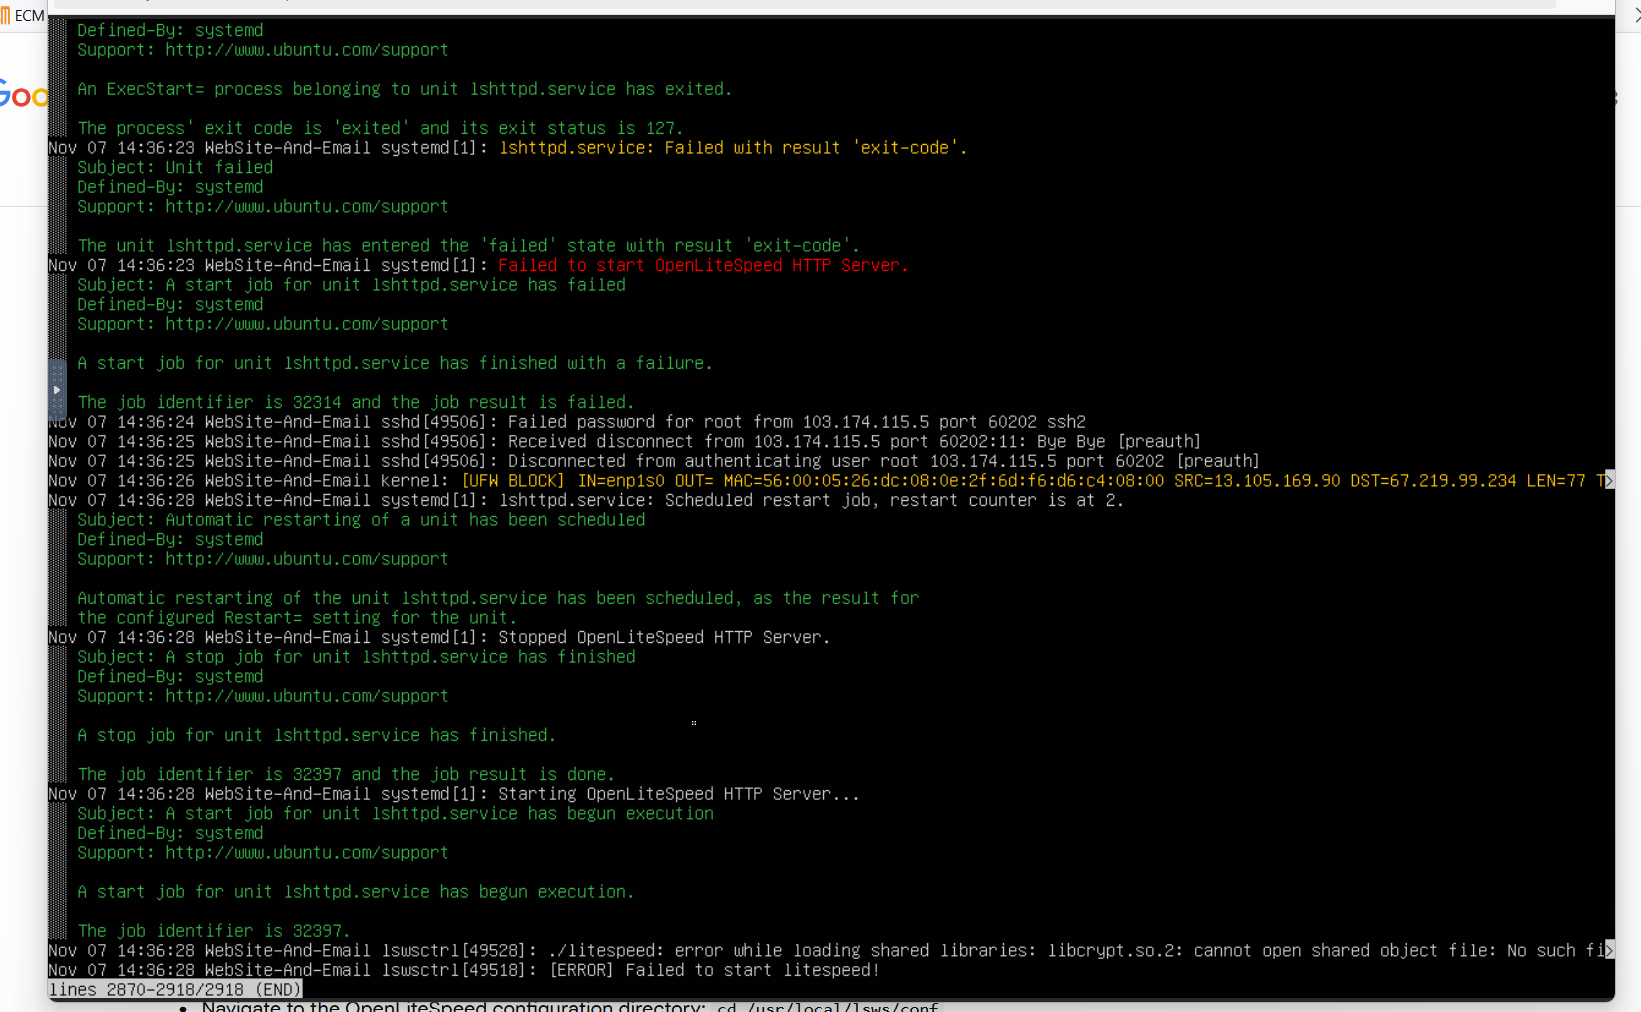Click yellow 'Failed with result exit-code' text

click(x=733, y=148)
